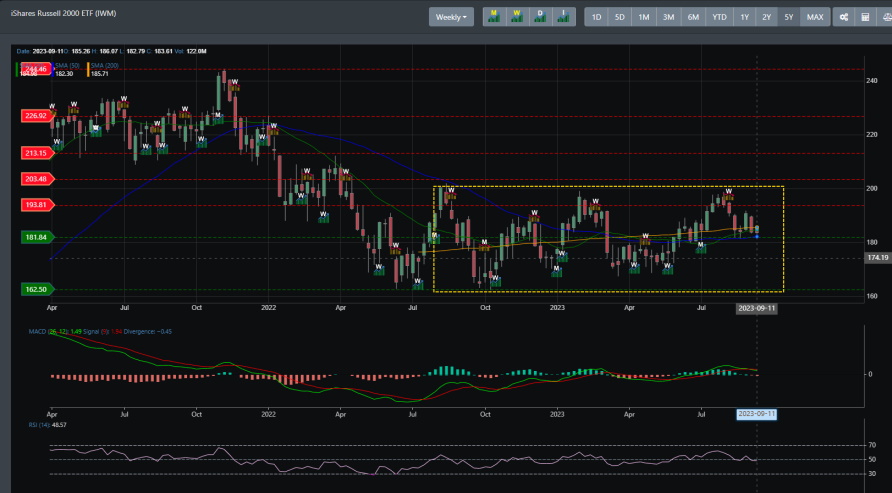Select the 181.84 green support tag
This screenshot has width=892, height=493.
(x=36, y=237)
